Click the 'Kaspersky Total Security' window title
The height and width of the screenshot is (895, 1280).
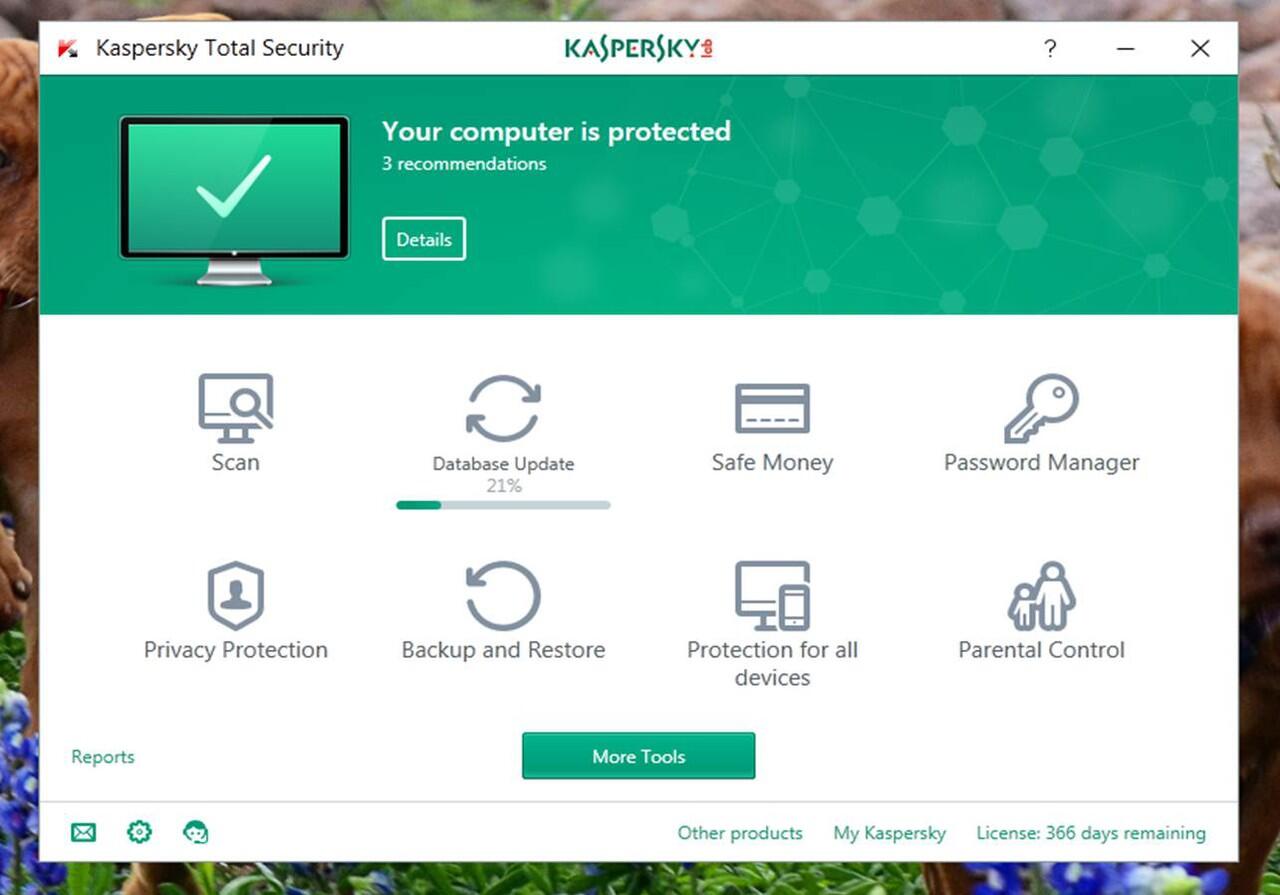219,48
